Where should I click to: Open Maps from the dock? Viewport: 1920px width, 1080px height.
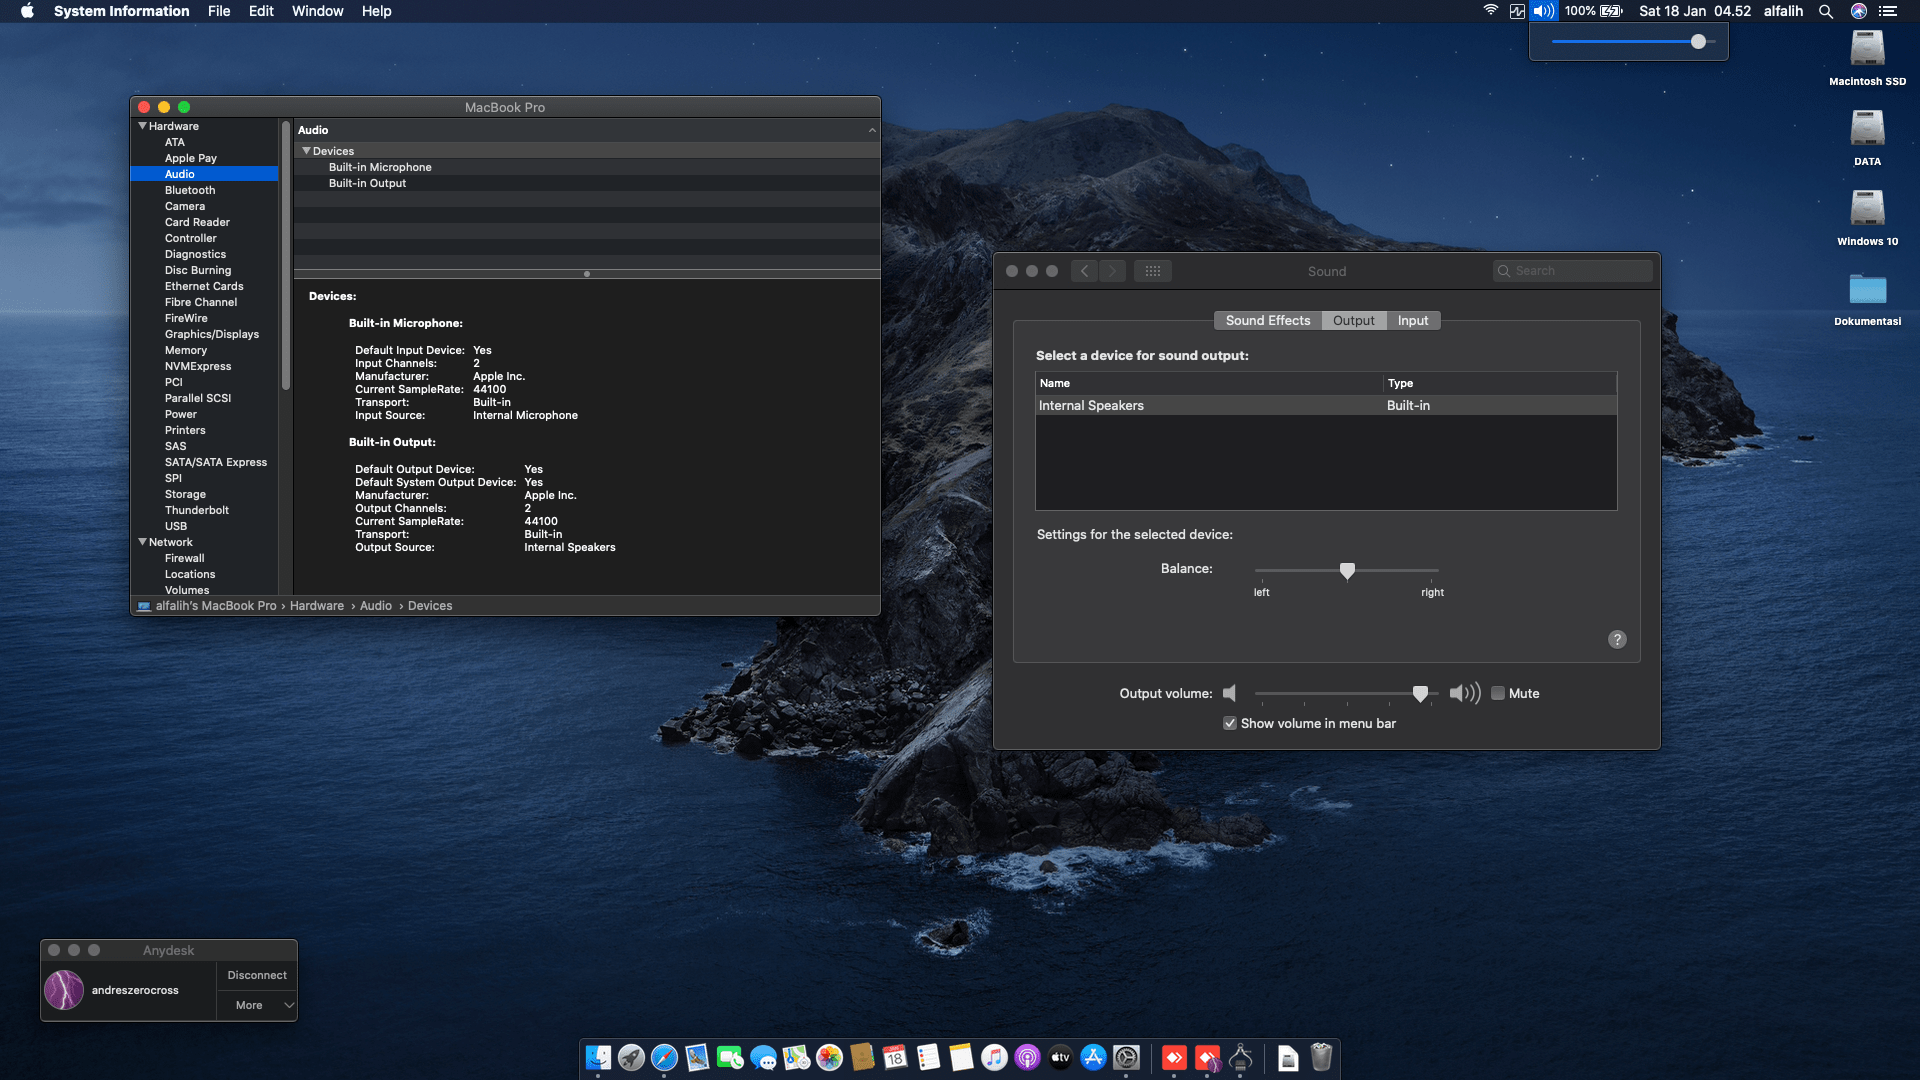pos(796,1057)
